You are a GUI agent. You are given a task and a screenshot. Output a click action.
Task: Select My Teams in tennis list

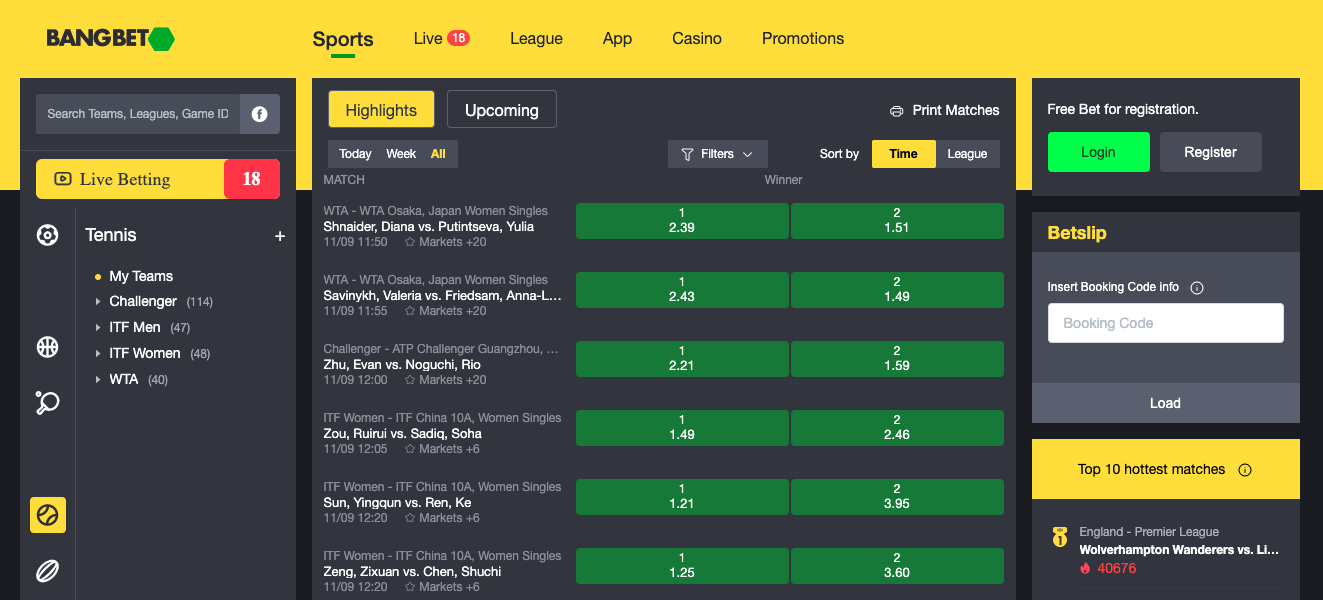click(141, 276)
